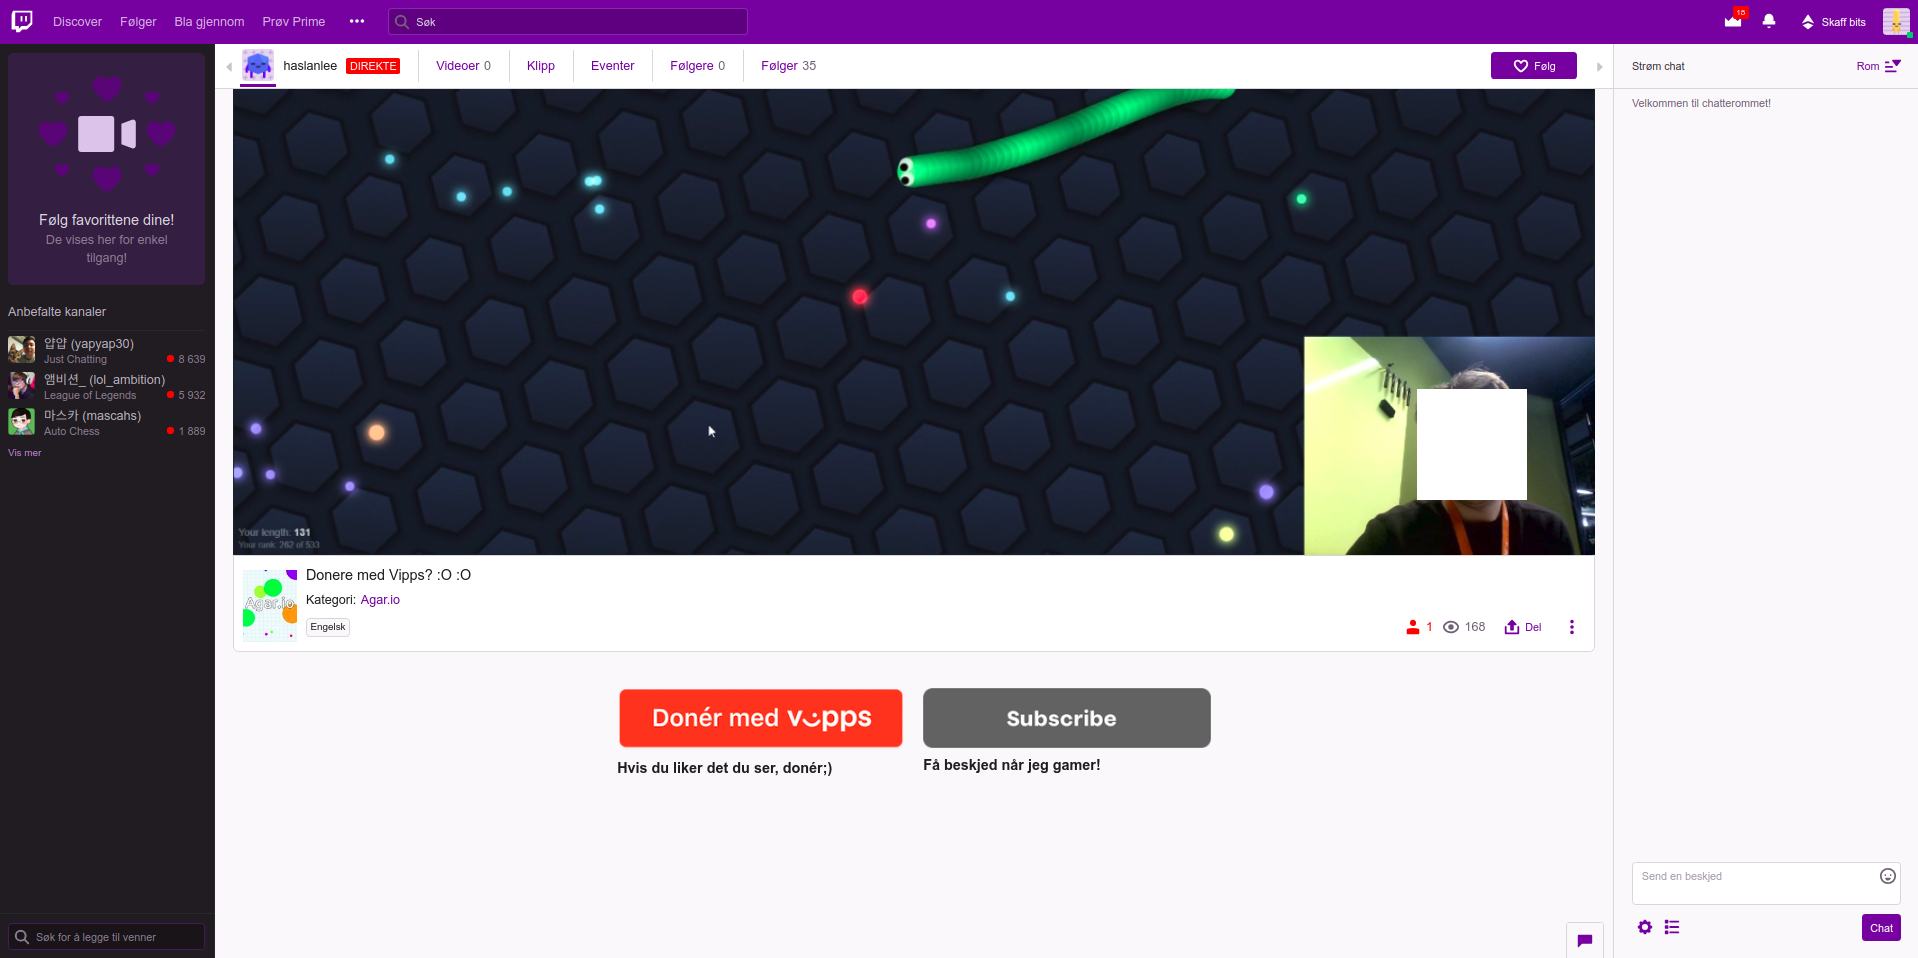The width and height of the screenshot is (1918, 958).
Task: Open the Videoer tab
Action: [x=463, y=66]
